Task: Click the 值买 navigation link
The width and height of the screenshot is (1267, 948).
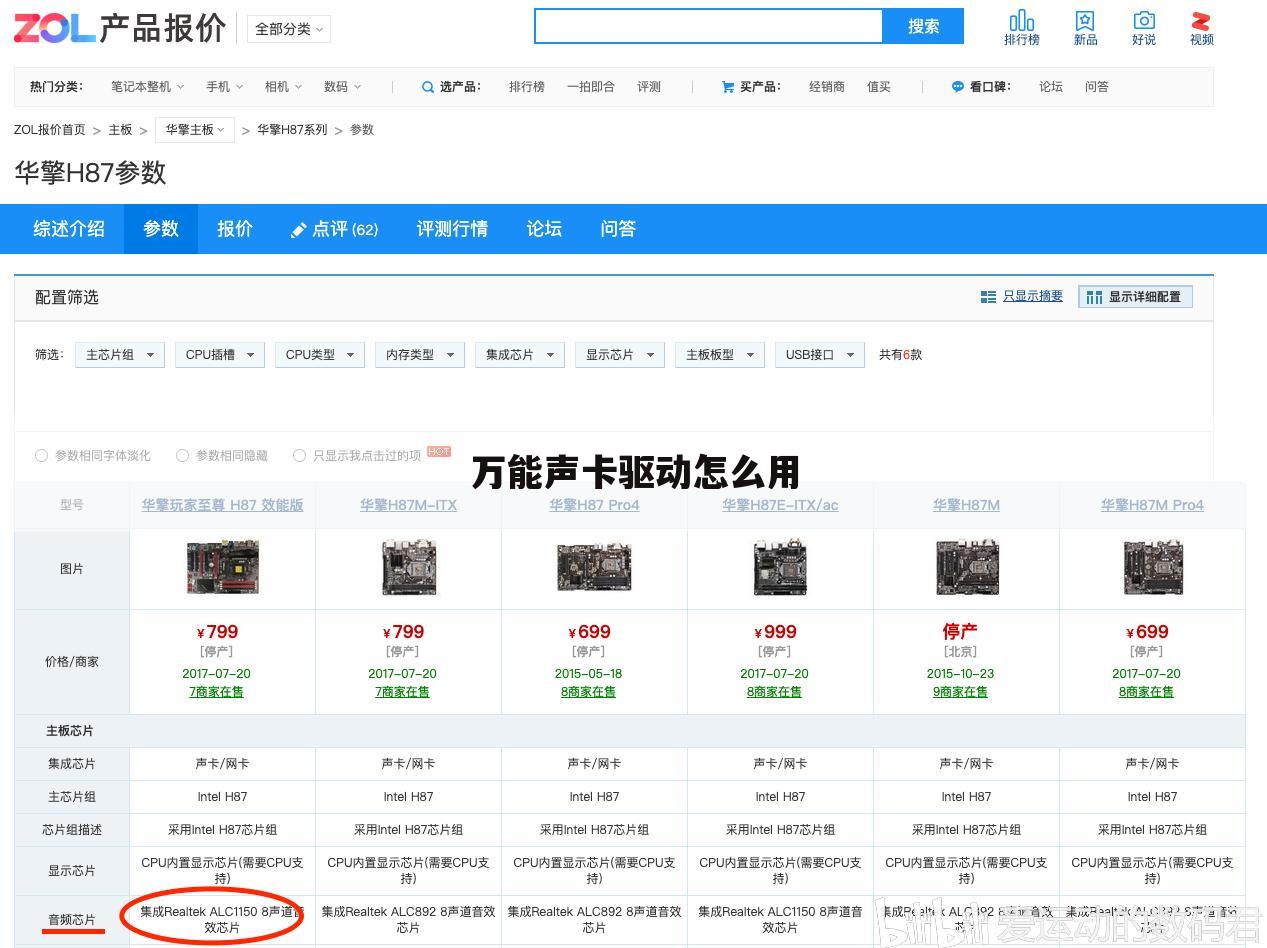Action: (879, 87)
